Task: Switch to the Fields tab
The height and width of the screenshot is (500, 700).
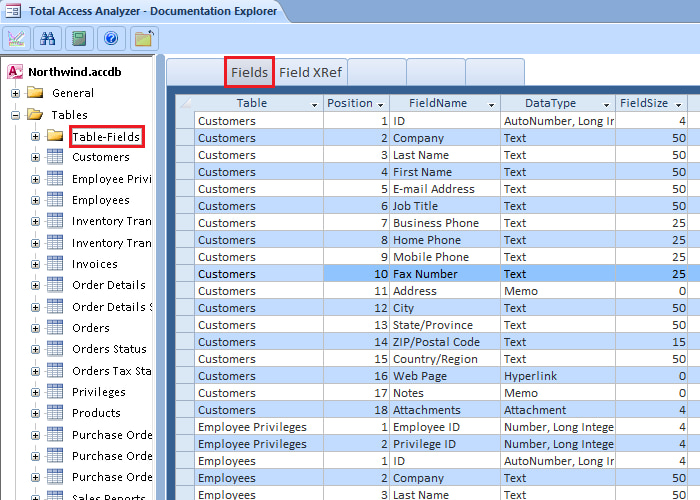Action: click(x=249, y=72)
